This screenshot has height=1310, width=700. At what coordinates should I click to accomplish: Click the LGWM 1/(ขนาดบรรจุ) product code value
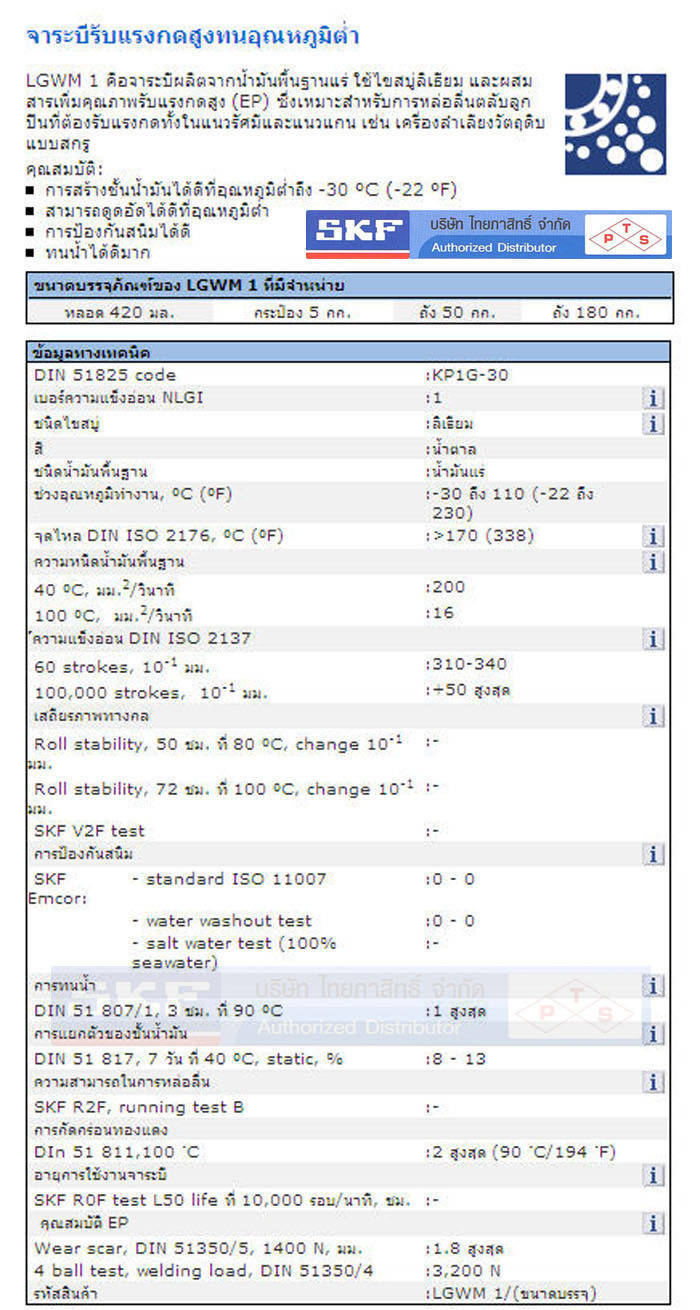click(x=512, y=1294)
